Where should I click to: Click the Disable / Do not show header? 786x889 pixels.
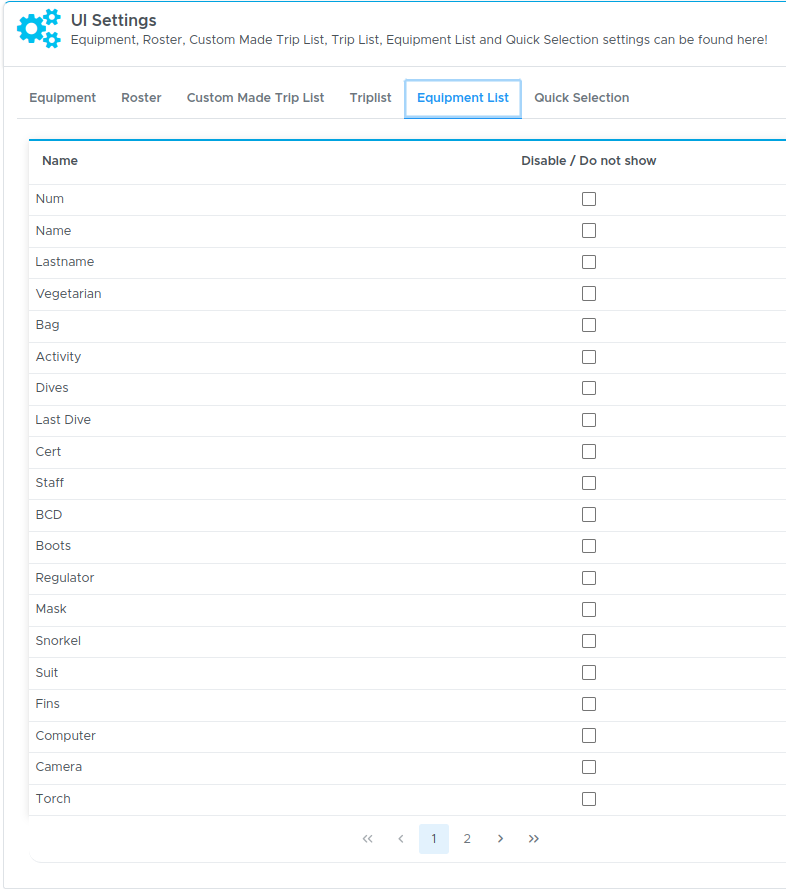tap(589, 161)
